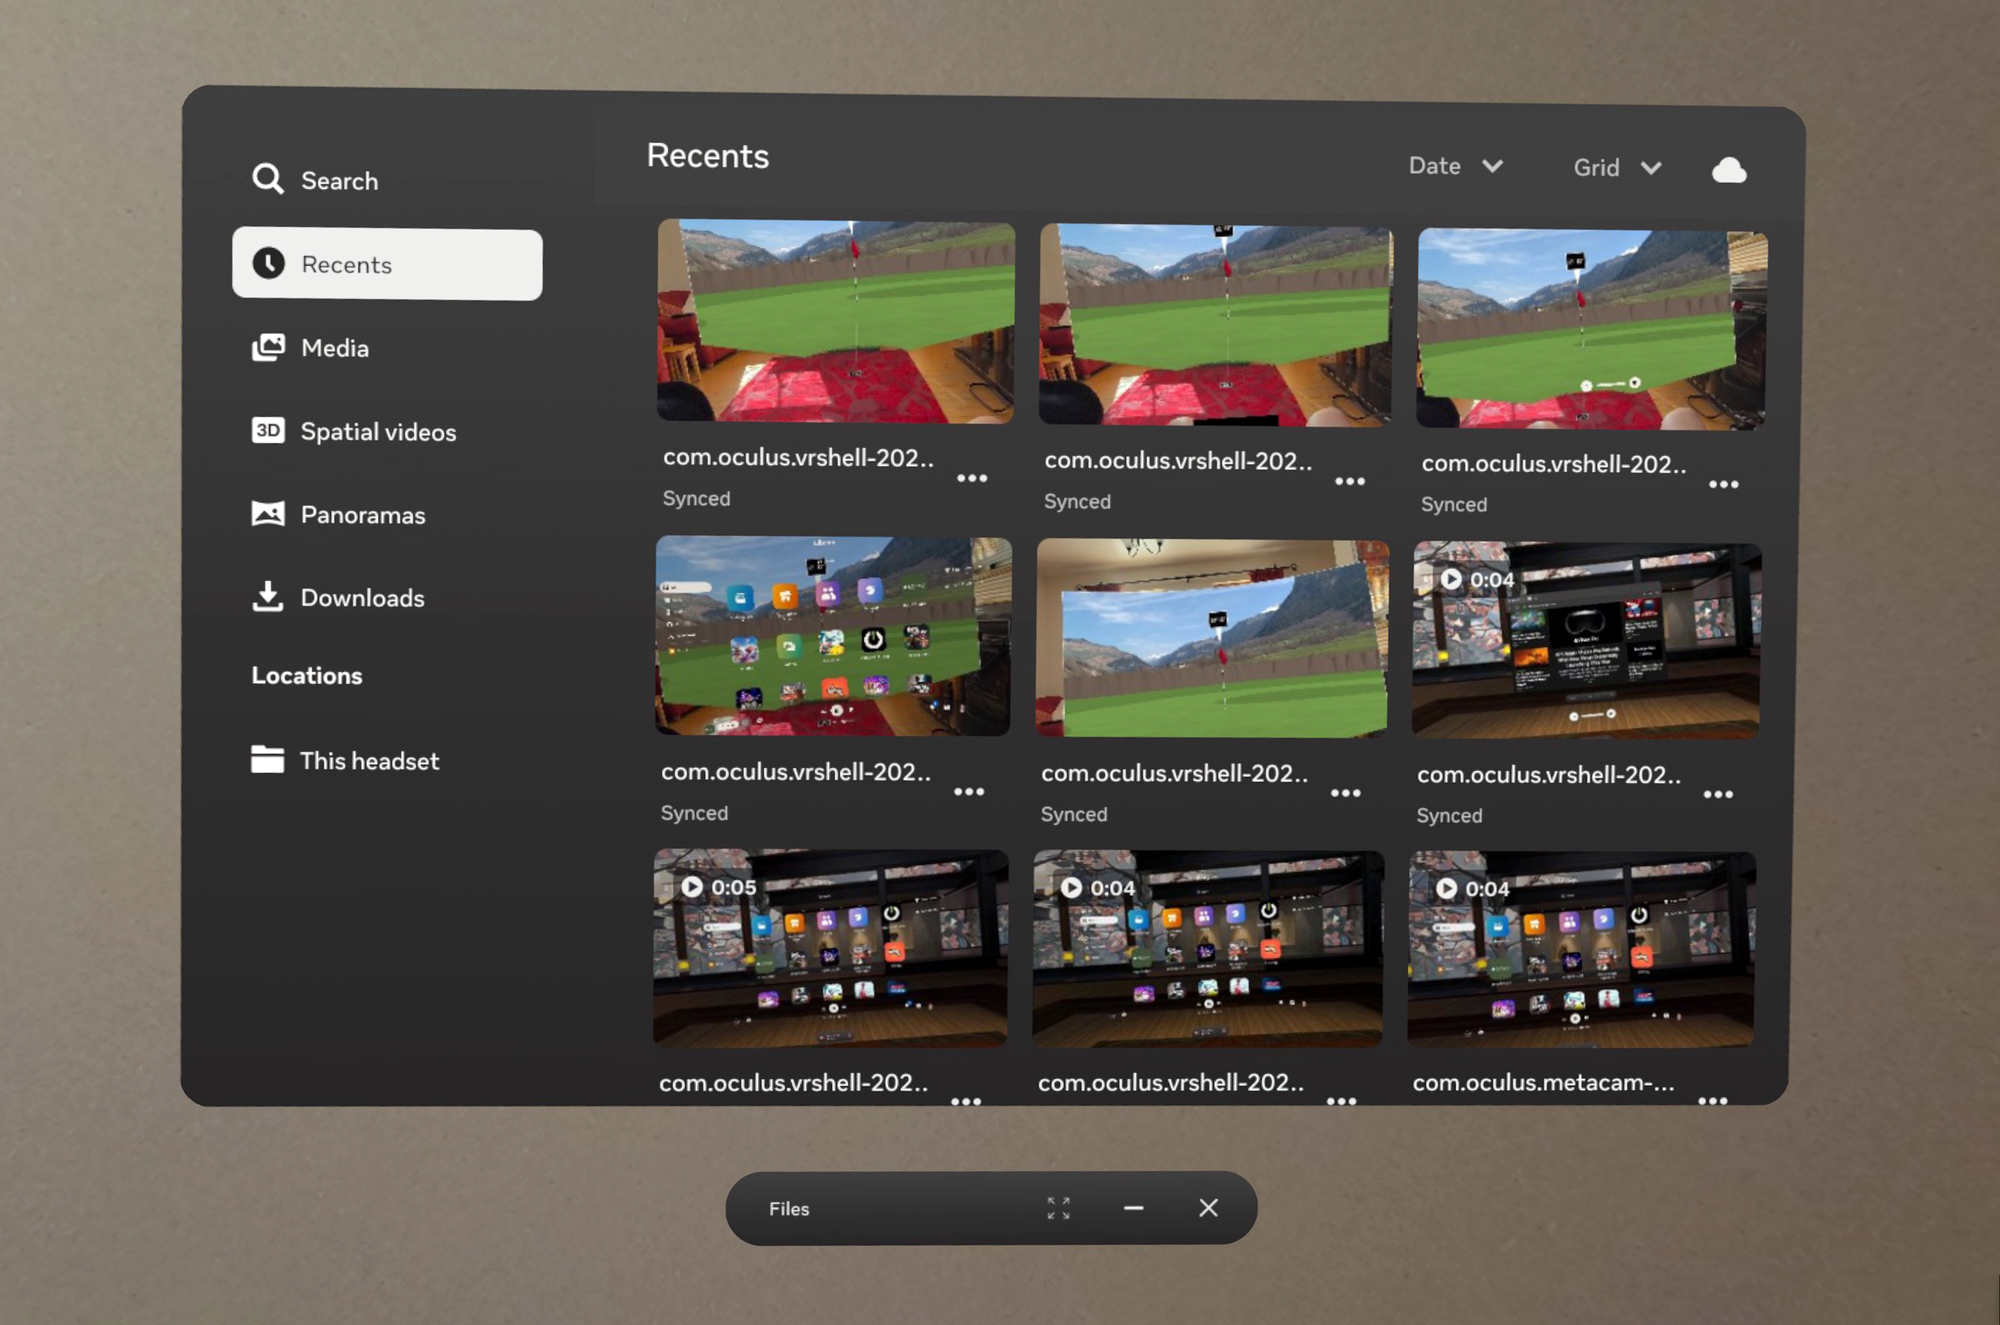Open the com.oculus.metacam video thumbnail
2000x1325 pixels.
tap(1580, 950)
